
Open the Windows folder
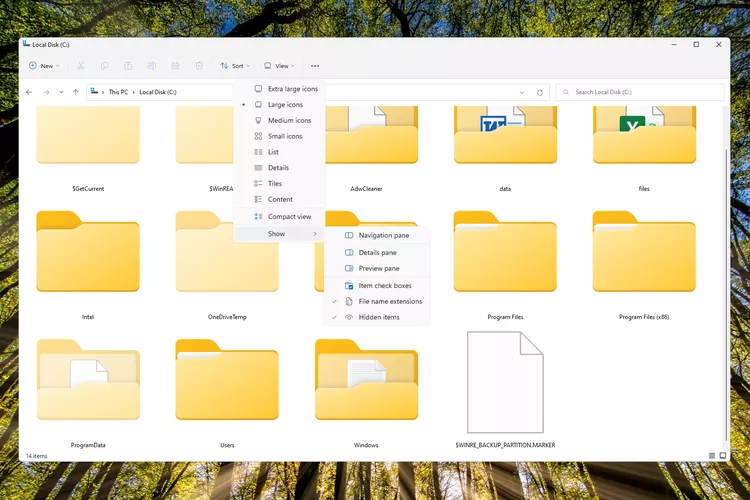click(x=366, y=393)
